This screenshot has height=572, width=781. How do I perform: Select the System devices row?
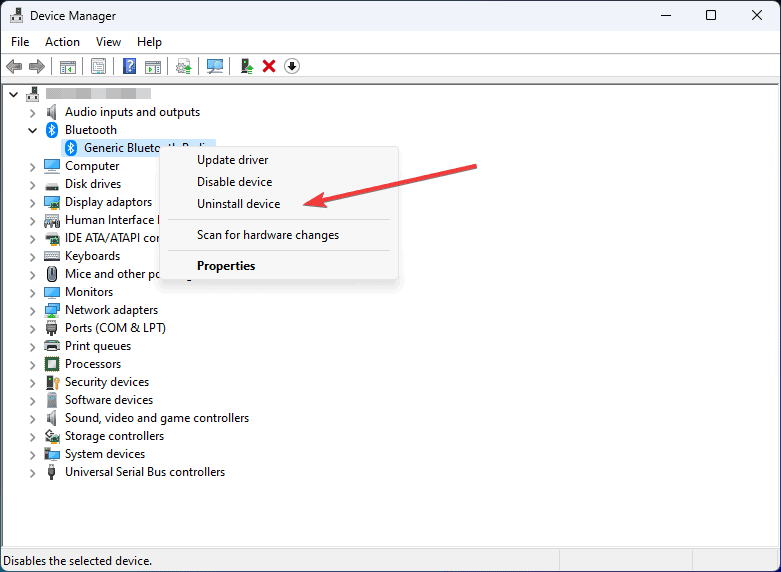105,454
